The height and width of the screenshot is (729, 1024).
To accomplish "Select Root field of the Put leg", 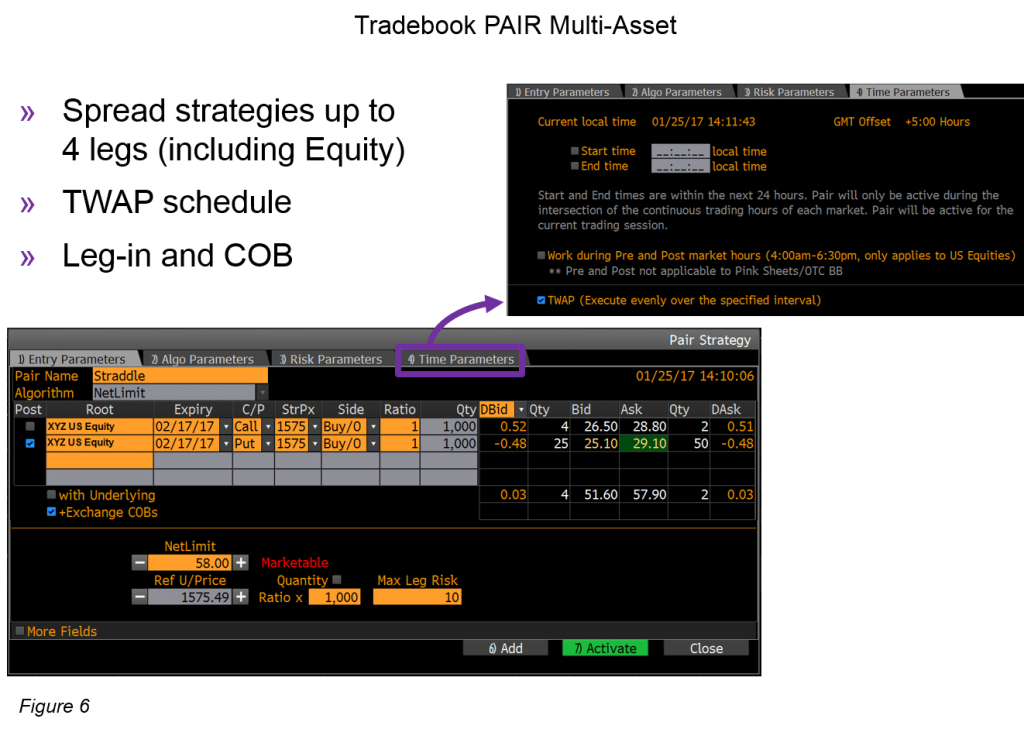I will pyautogui.click(x=99, y=444).
